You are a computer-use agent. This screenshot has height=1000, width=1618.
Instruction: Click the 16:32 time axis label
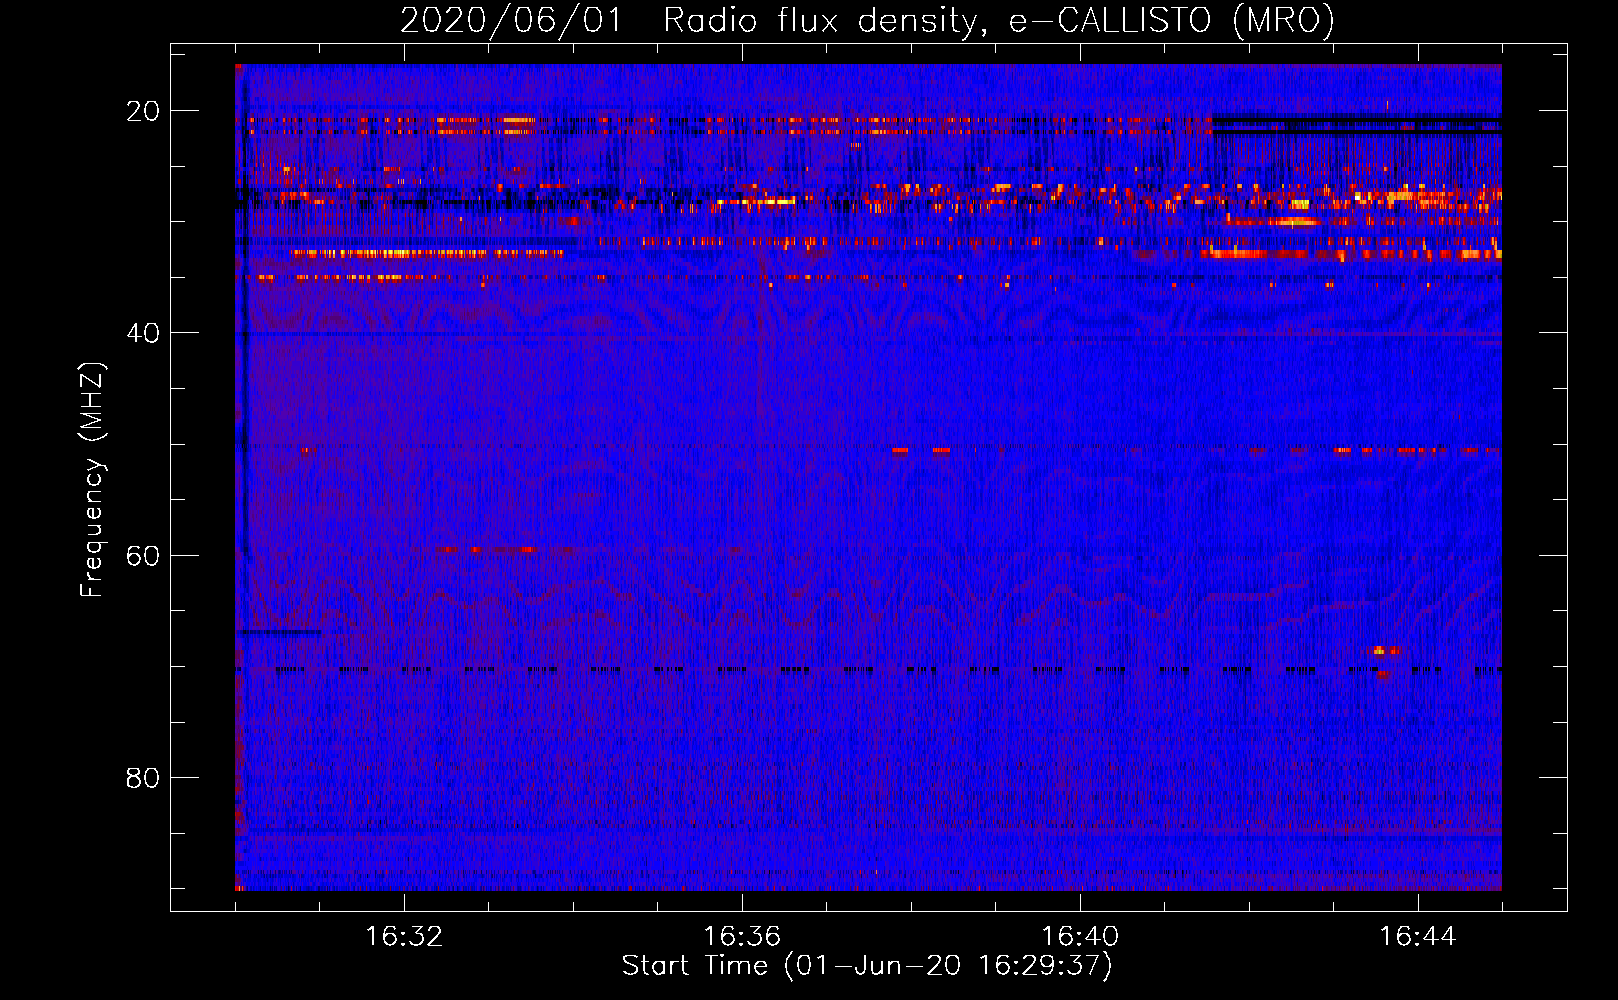(x=404, y=937)
